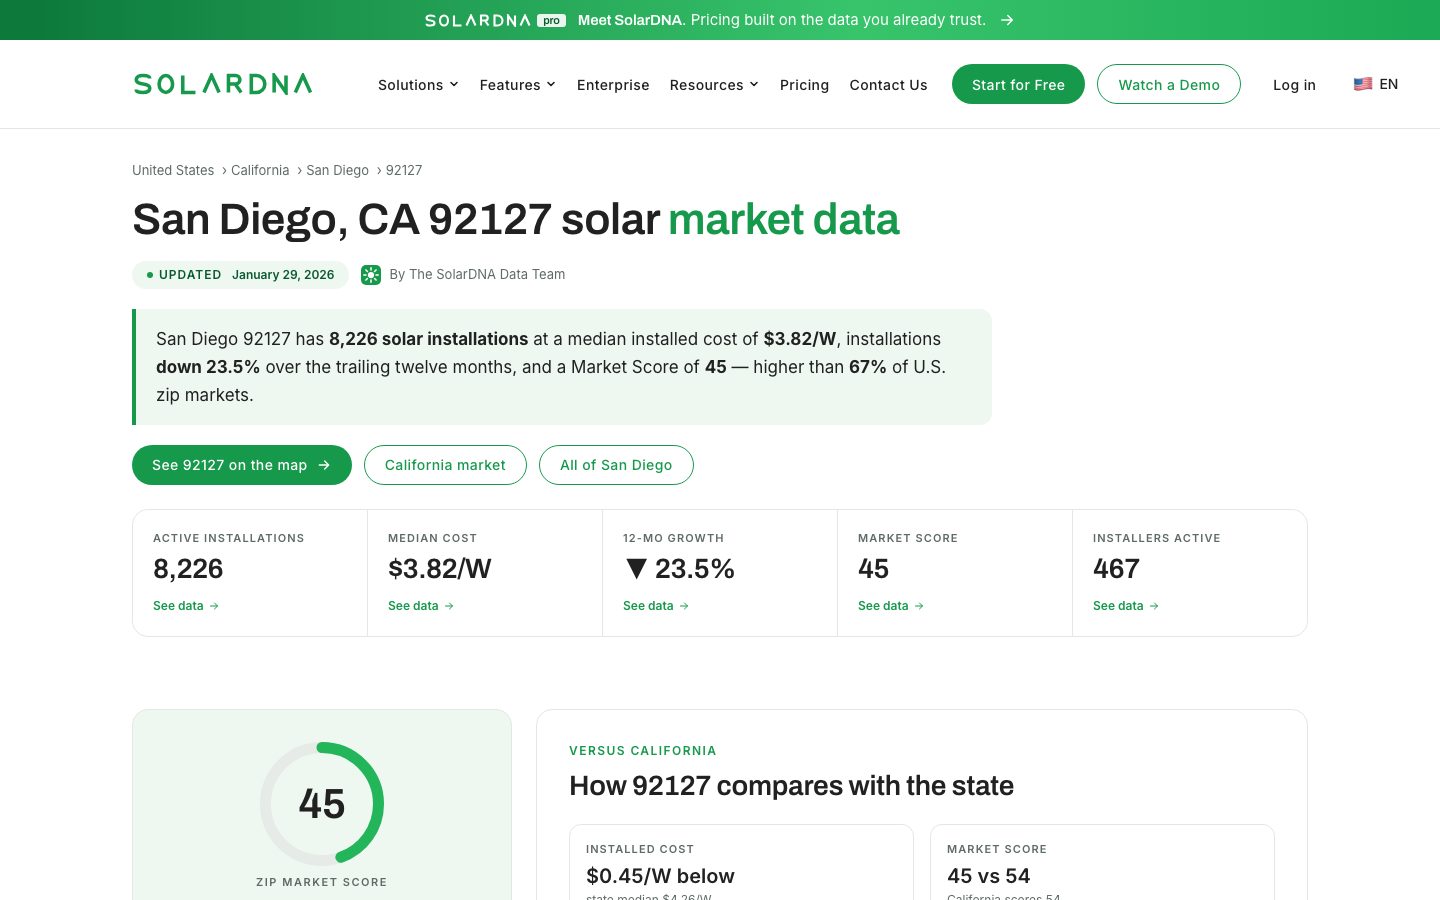
Task: Click the Meet SolarDNA banner text
Action: tap(782, 20)
